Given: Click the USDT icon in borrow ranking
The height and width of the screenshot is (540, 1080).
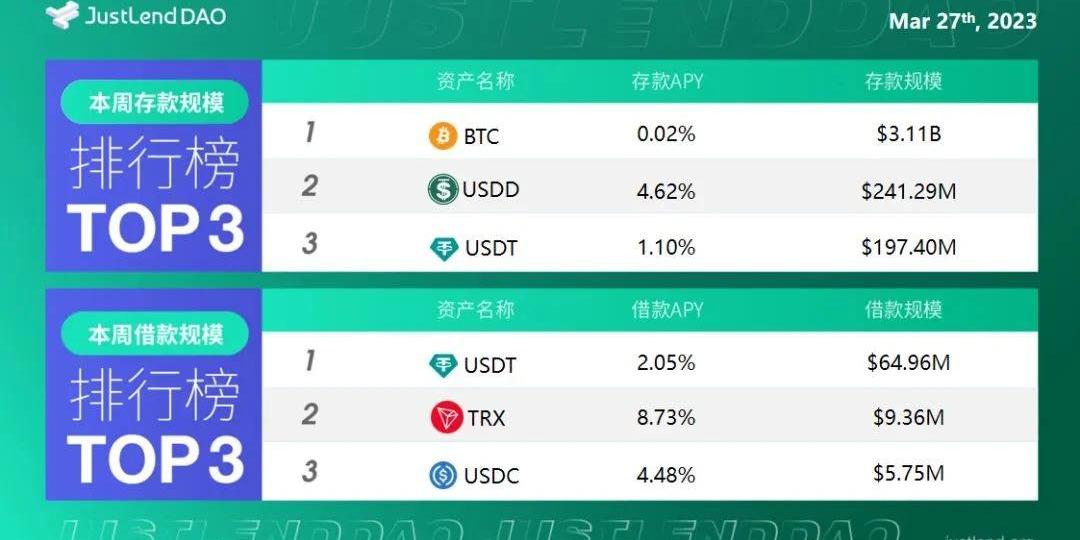Looking at the screenshot, I should (x=443, y=365).
